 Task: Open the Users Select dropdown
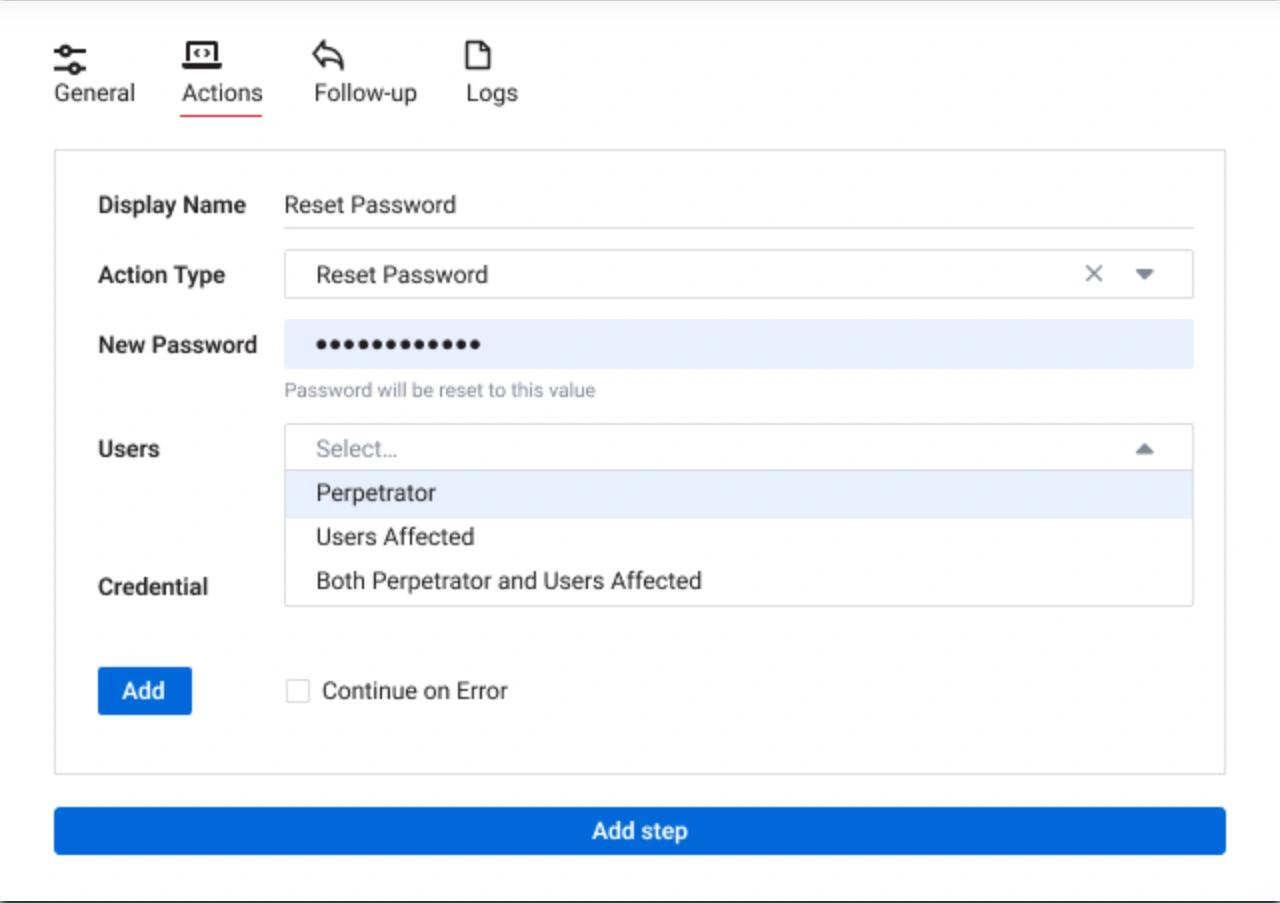pyautogui.click(x=700, y=447)
